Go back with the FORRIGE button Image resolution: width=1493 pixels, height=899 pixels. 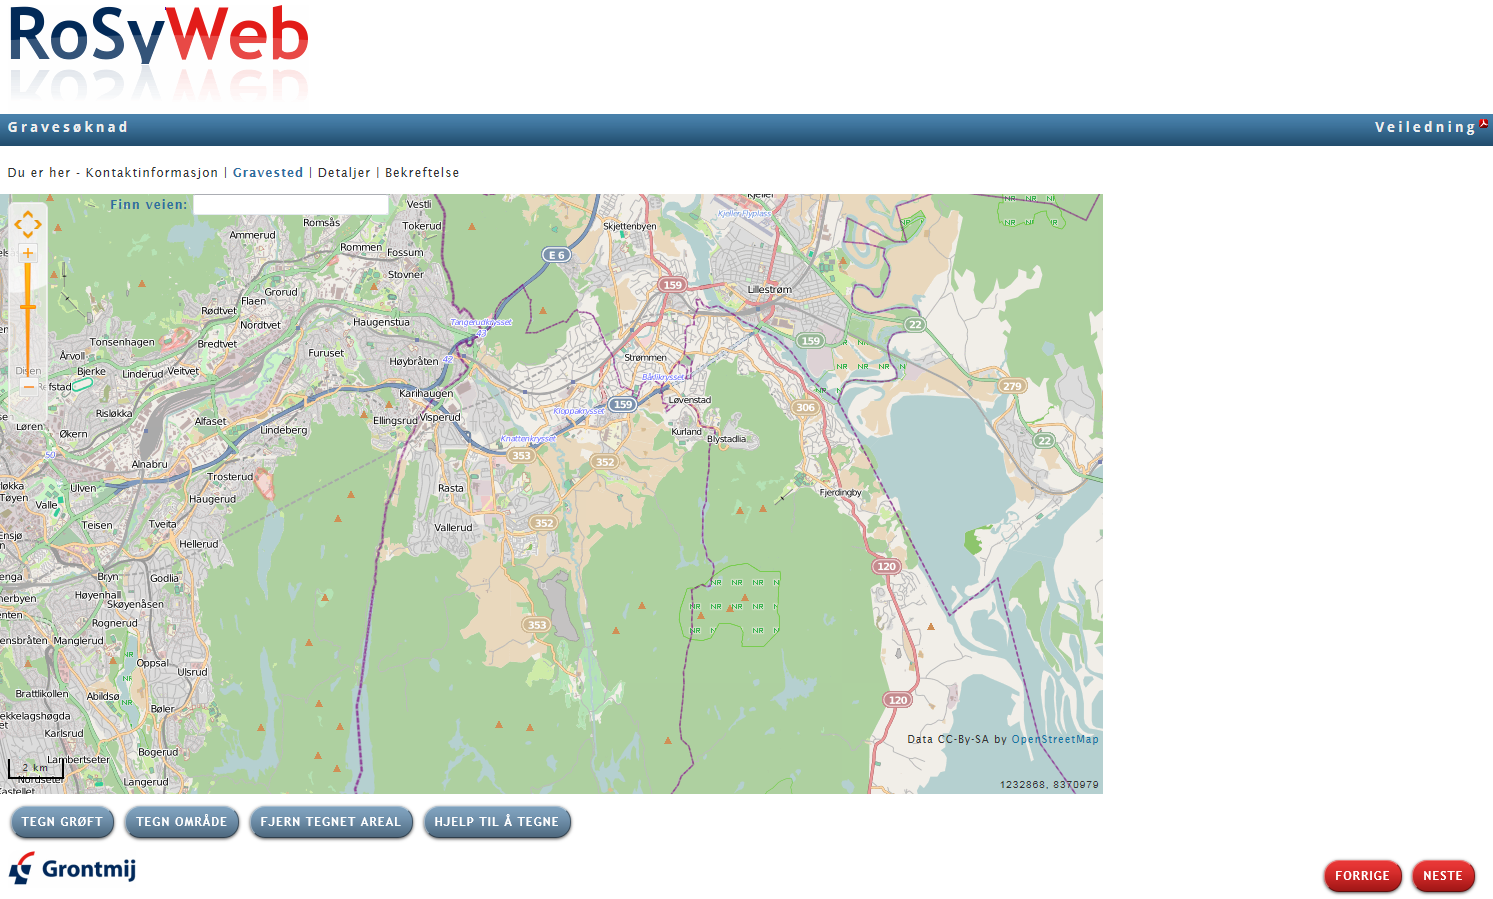(1362, 876)
